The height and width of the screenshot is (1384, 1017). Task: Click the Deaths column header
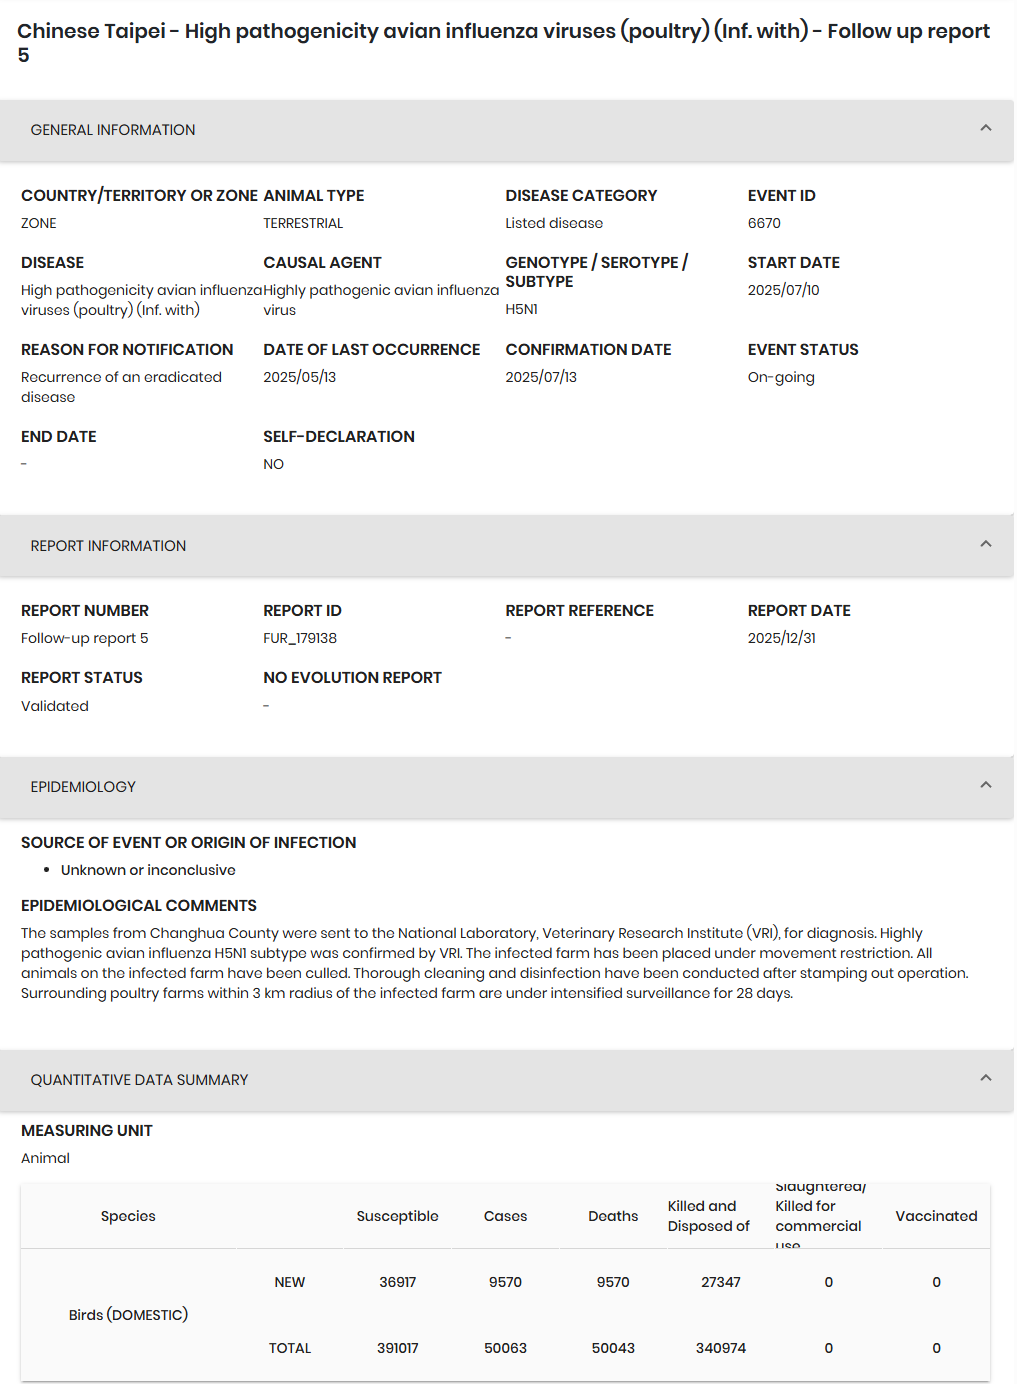coord(613,1216)
